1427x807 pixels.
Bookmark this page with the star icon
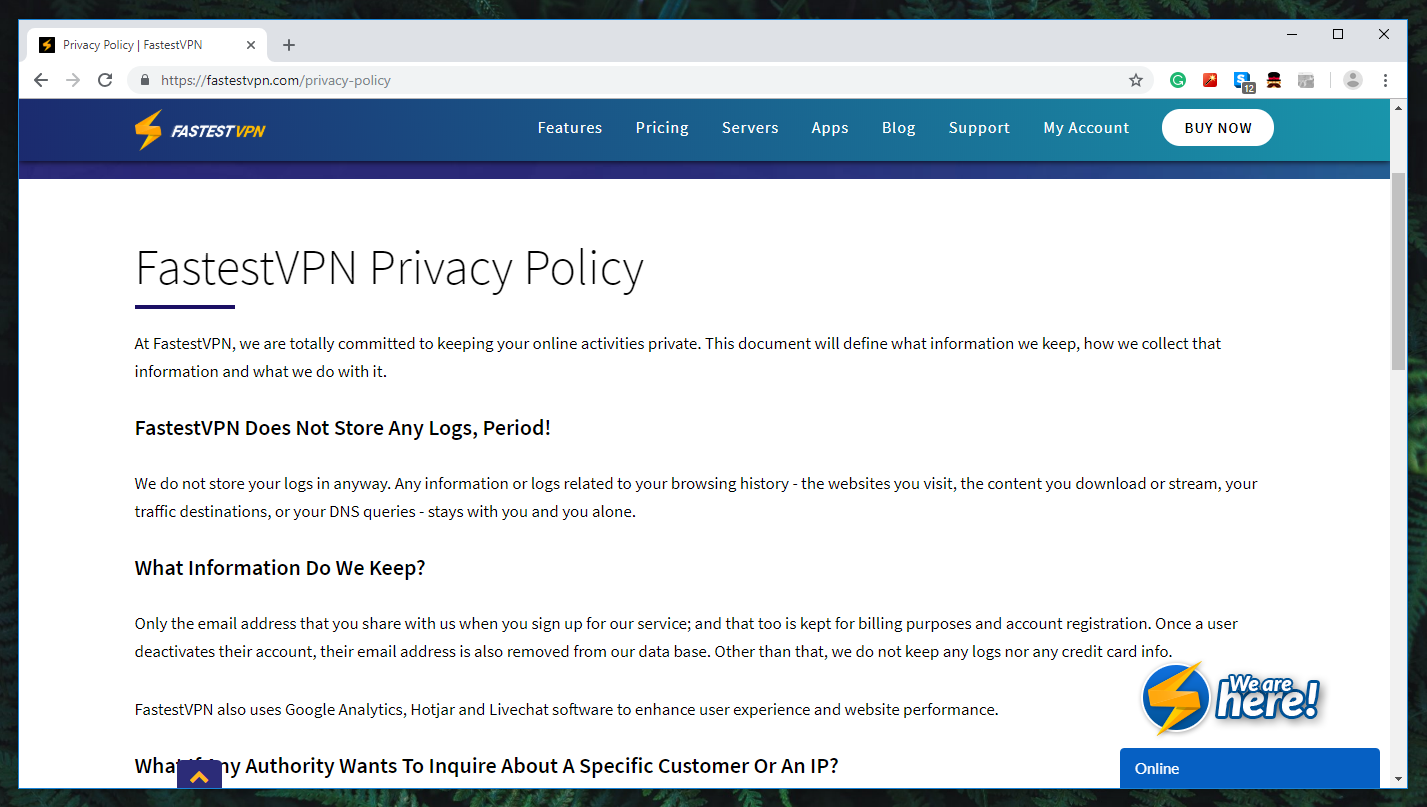tap(1136, 80)
